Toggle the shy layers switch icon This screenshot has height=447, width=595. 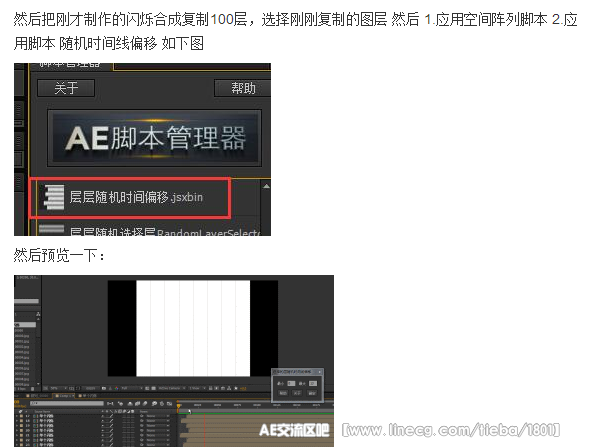tap(130, 403)
